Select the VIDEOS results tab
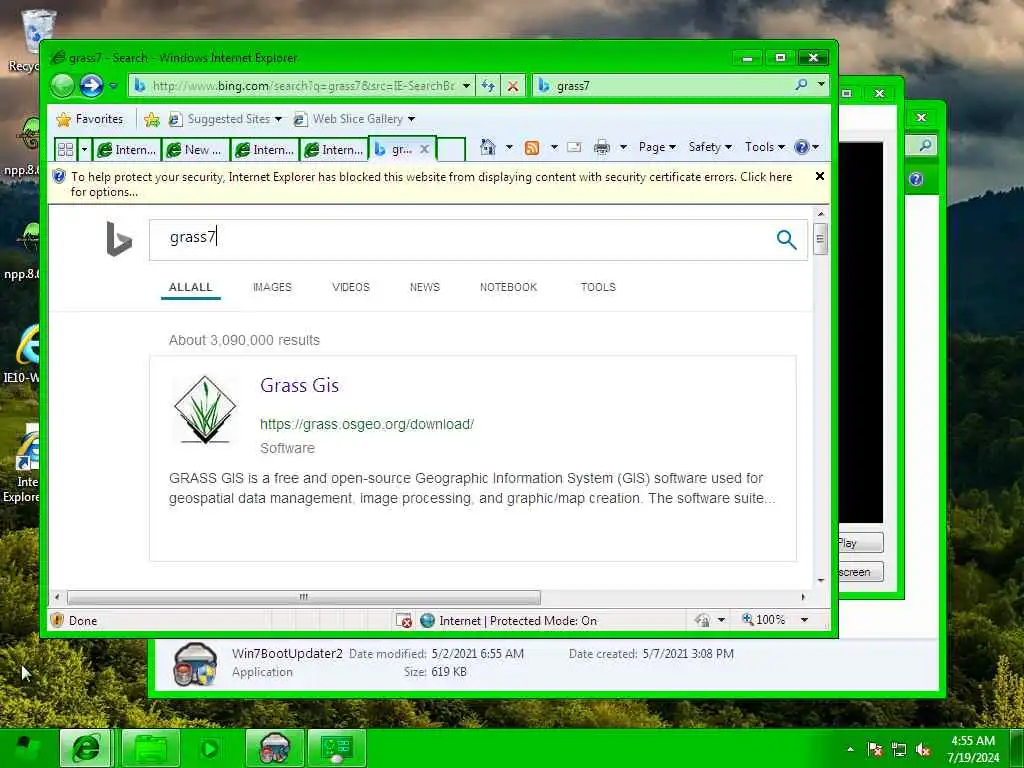 (351, 287)
